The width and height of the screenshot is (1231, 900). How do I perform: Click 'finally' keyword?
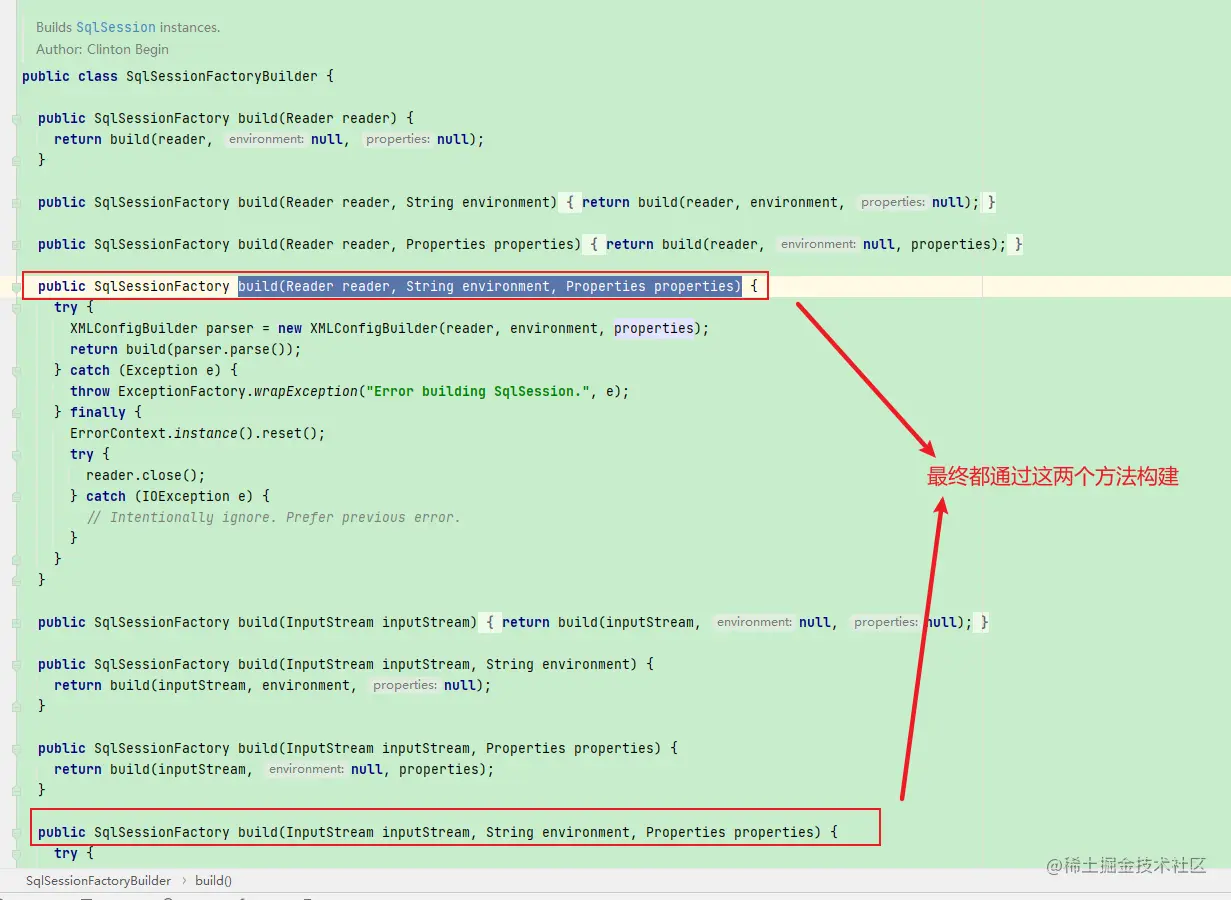(x=98, y=412)
